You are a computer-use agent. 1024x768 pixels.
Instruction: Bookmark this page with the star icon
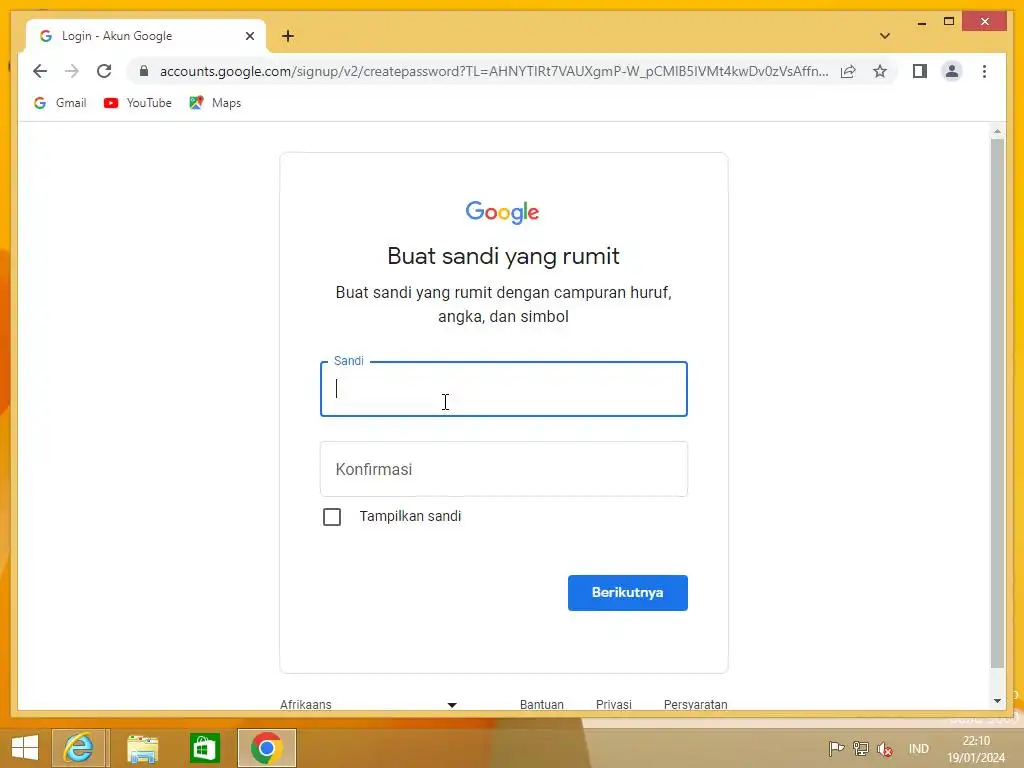880,71
